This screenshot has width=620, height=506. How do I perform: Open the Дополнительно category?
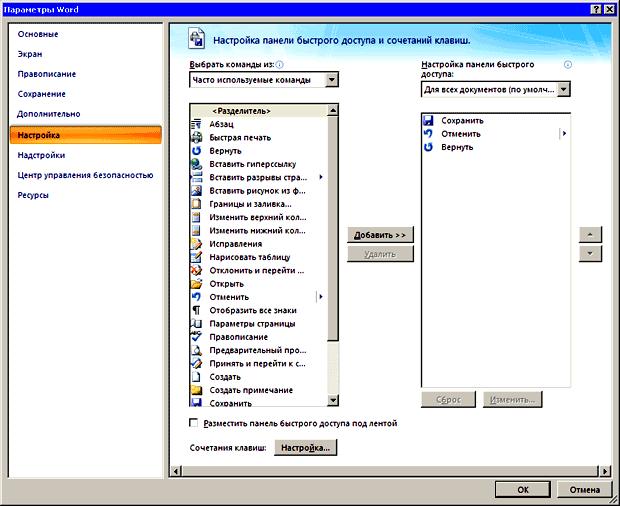click(49, 114)
